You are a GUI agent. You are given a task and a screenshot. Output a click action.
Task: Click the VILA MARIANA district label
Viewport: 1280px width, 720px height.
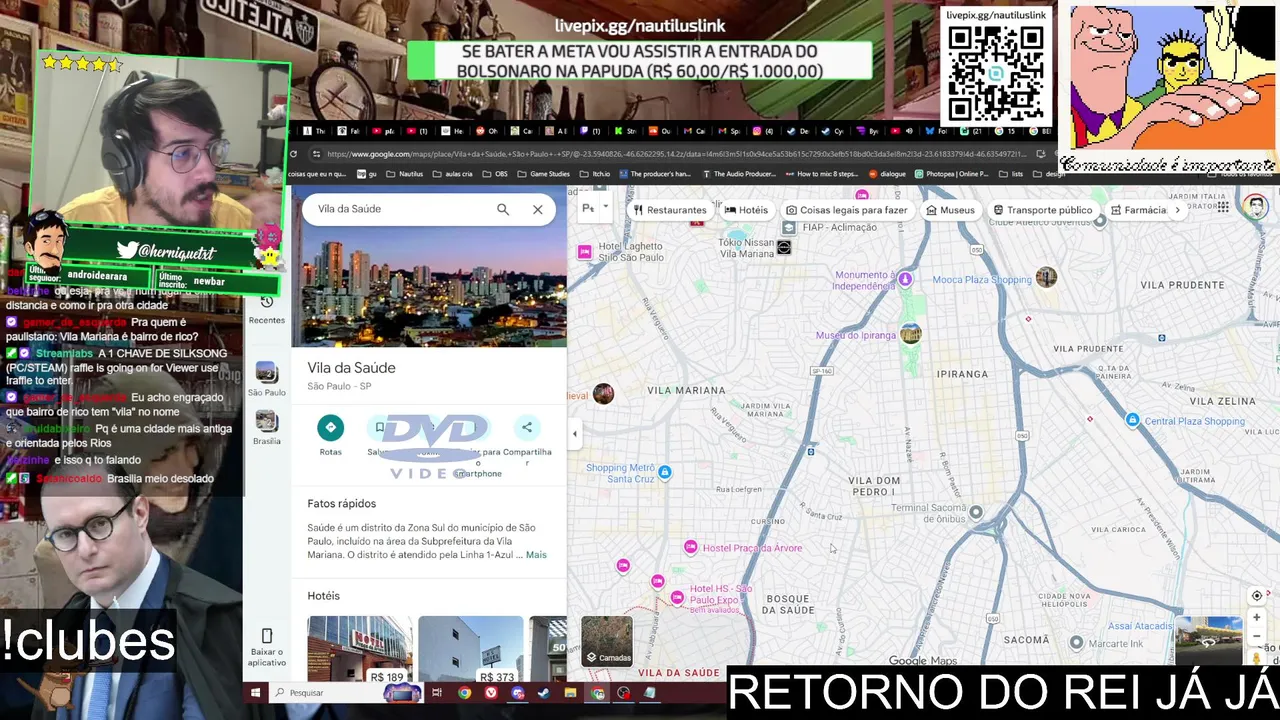point(686,390)
